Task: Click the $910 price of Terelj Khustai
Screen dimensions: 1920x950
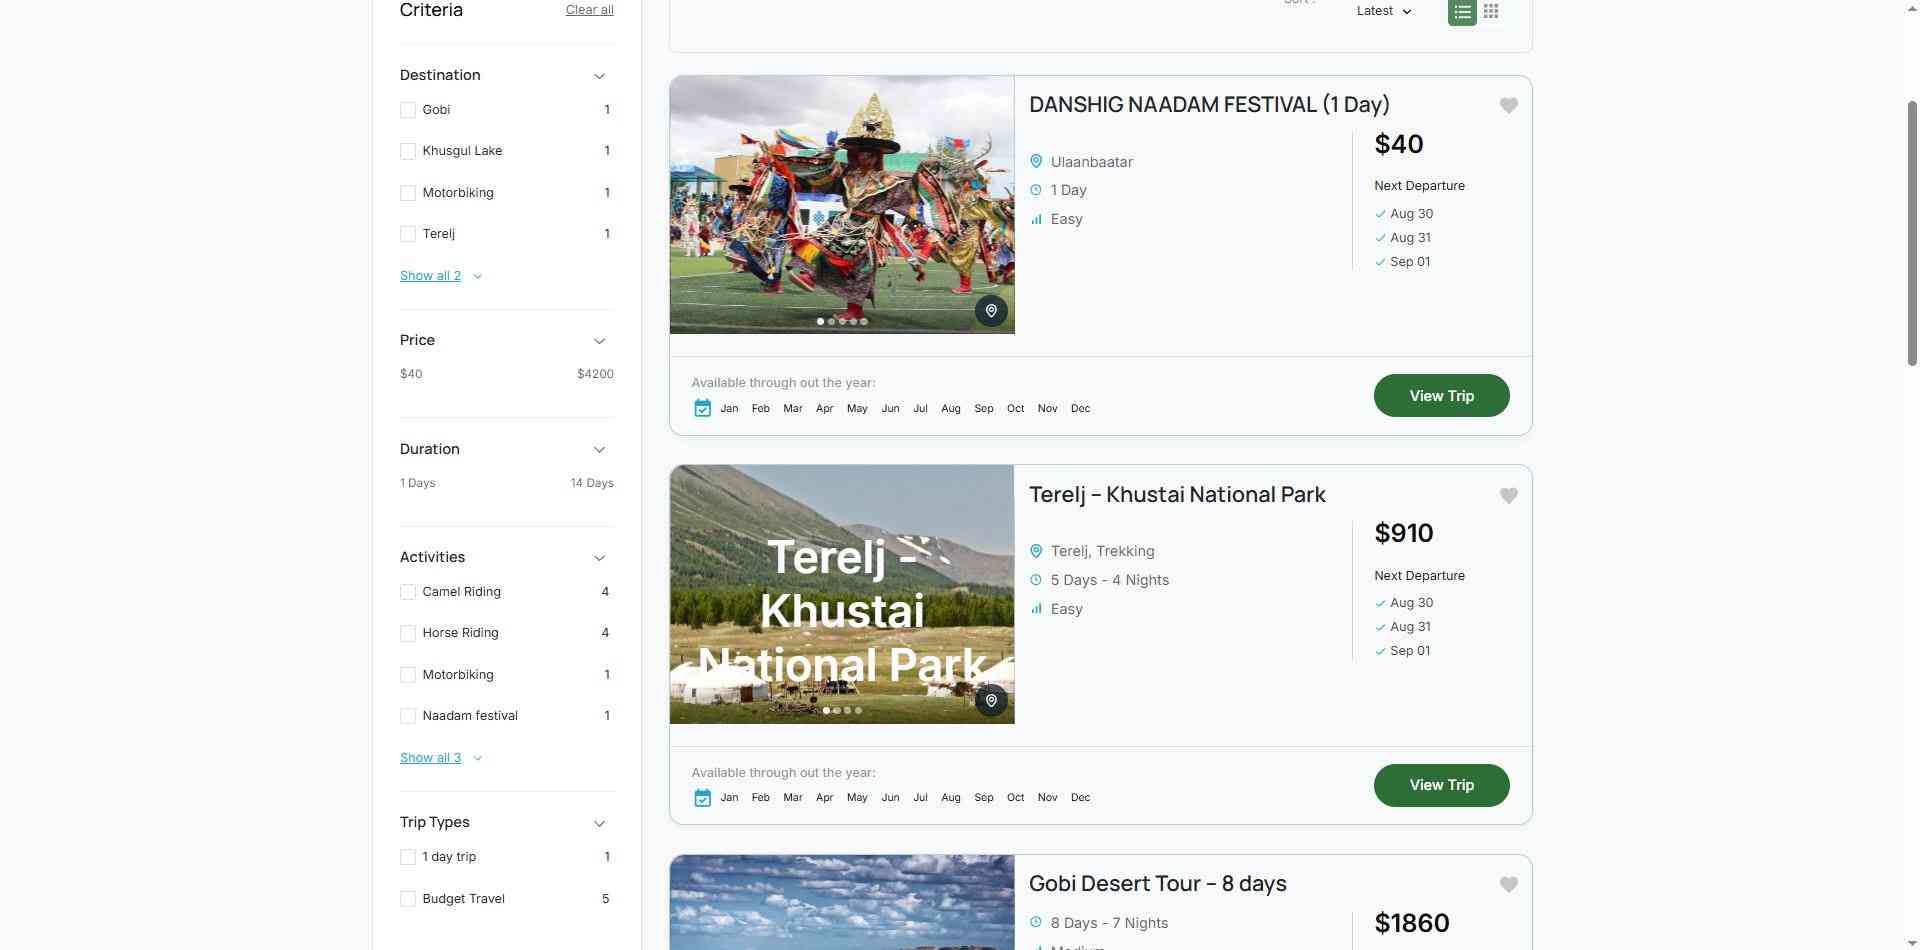Action: [1404, 533]
